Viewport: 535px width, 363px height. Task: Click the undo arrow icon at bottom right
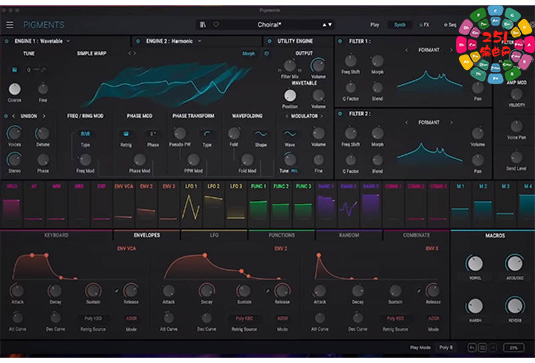click(472, 348)
